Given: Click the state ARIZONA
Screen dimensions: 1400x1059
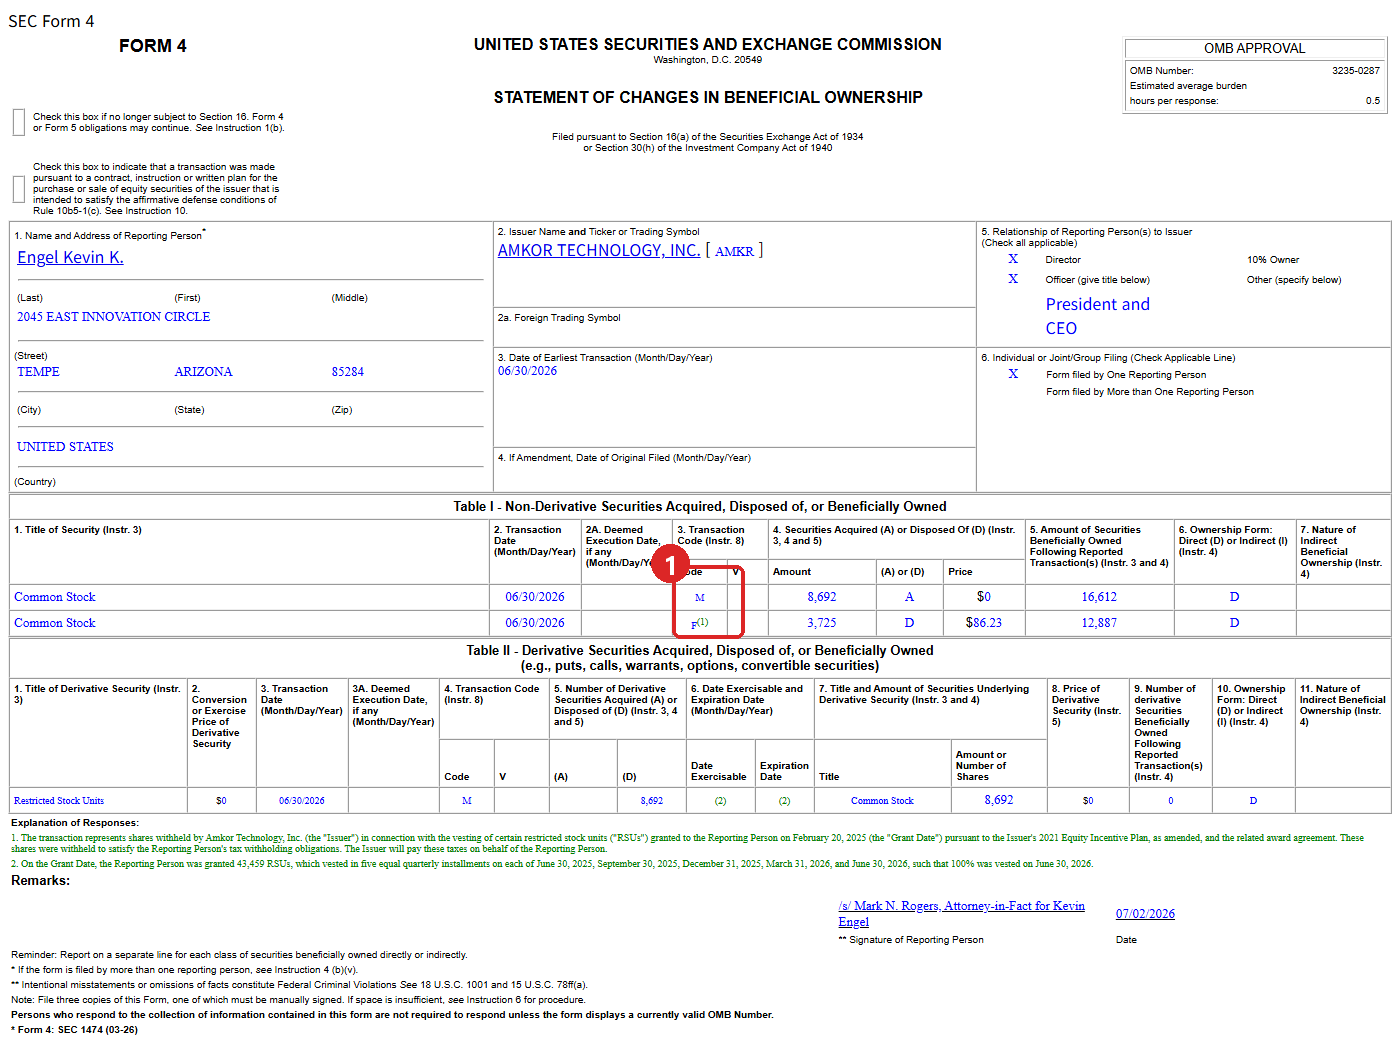Looking at the screenshot, I should [x=204, y=372].
